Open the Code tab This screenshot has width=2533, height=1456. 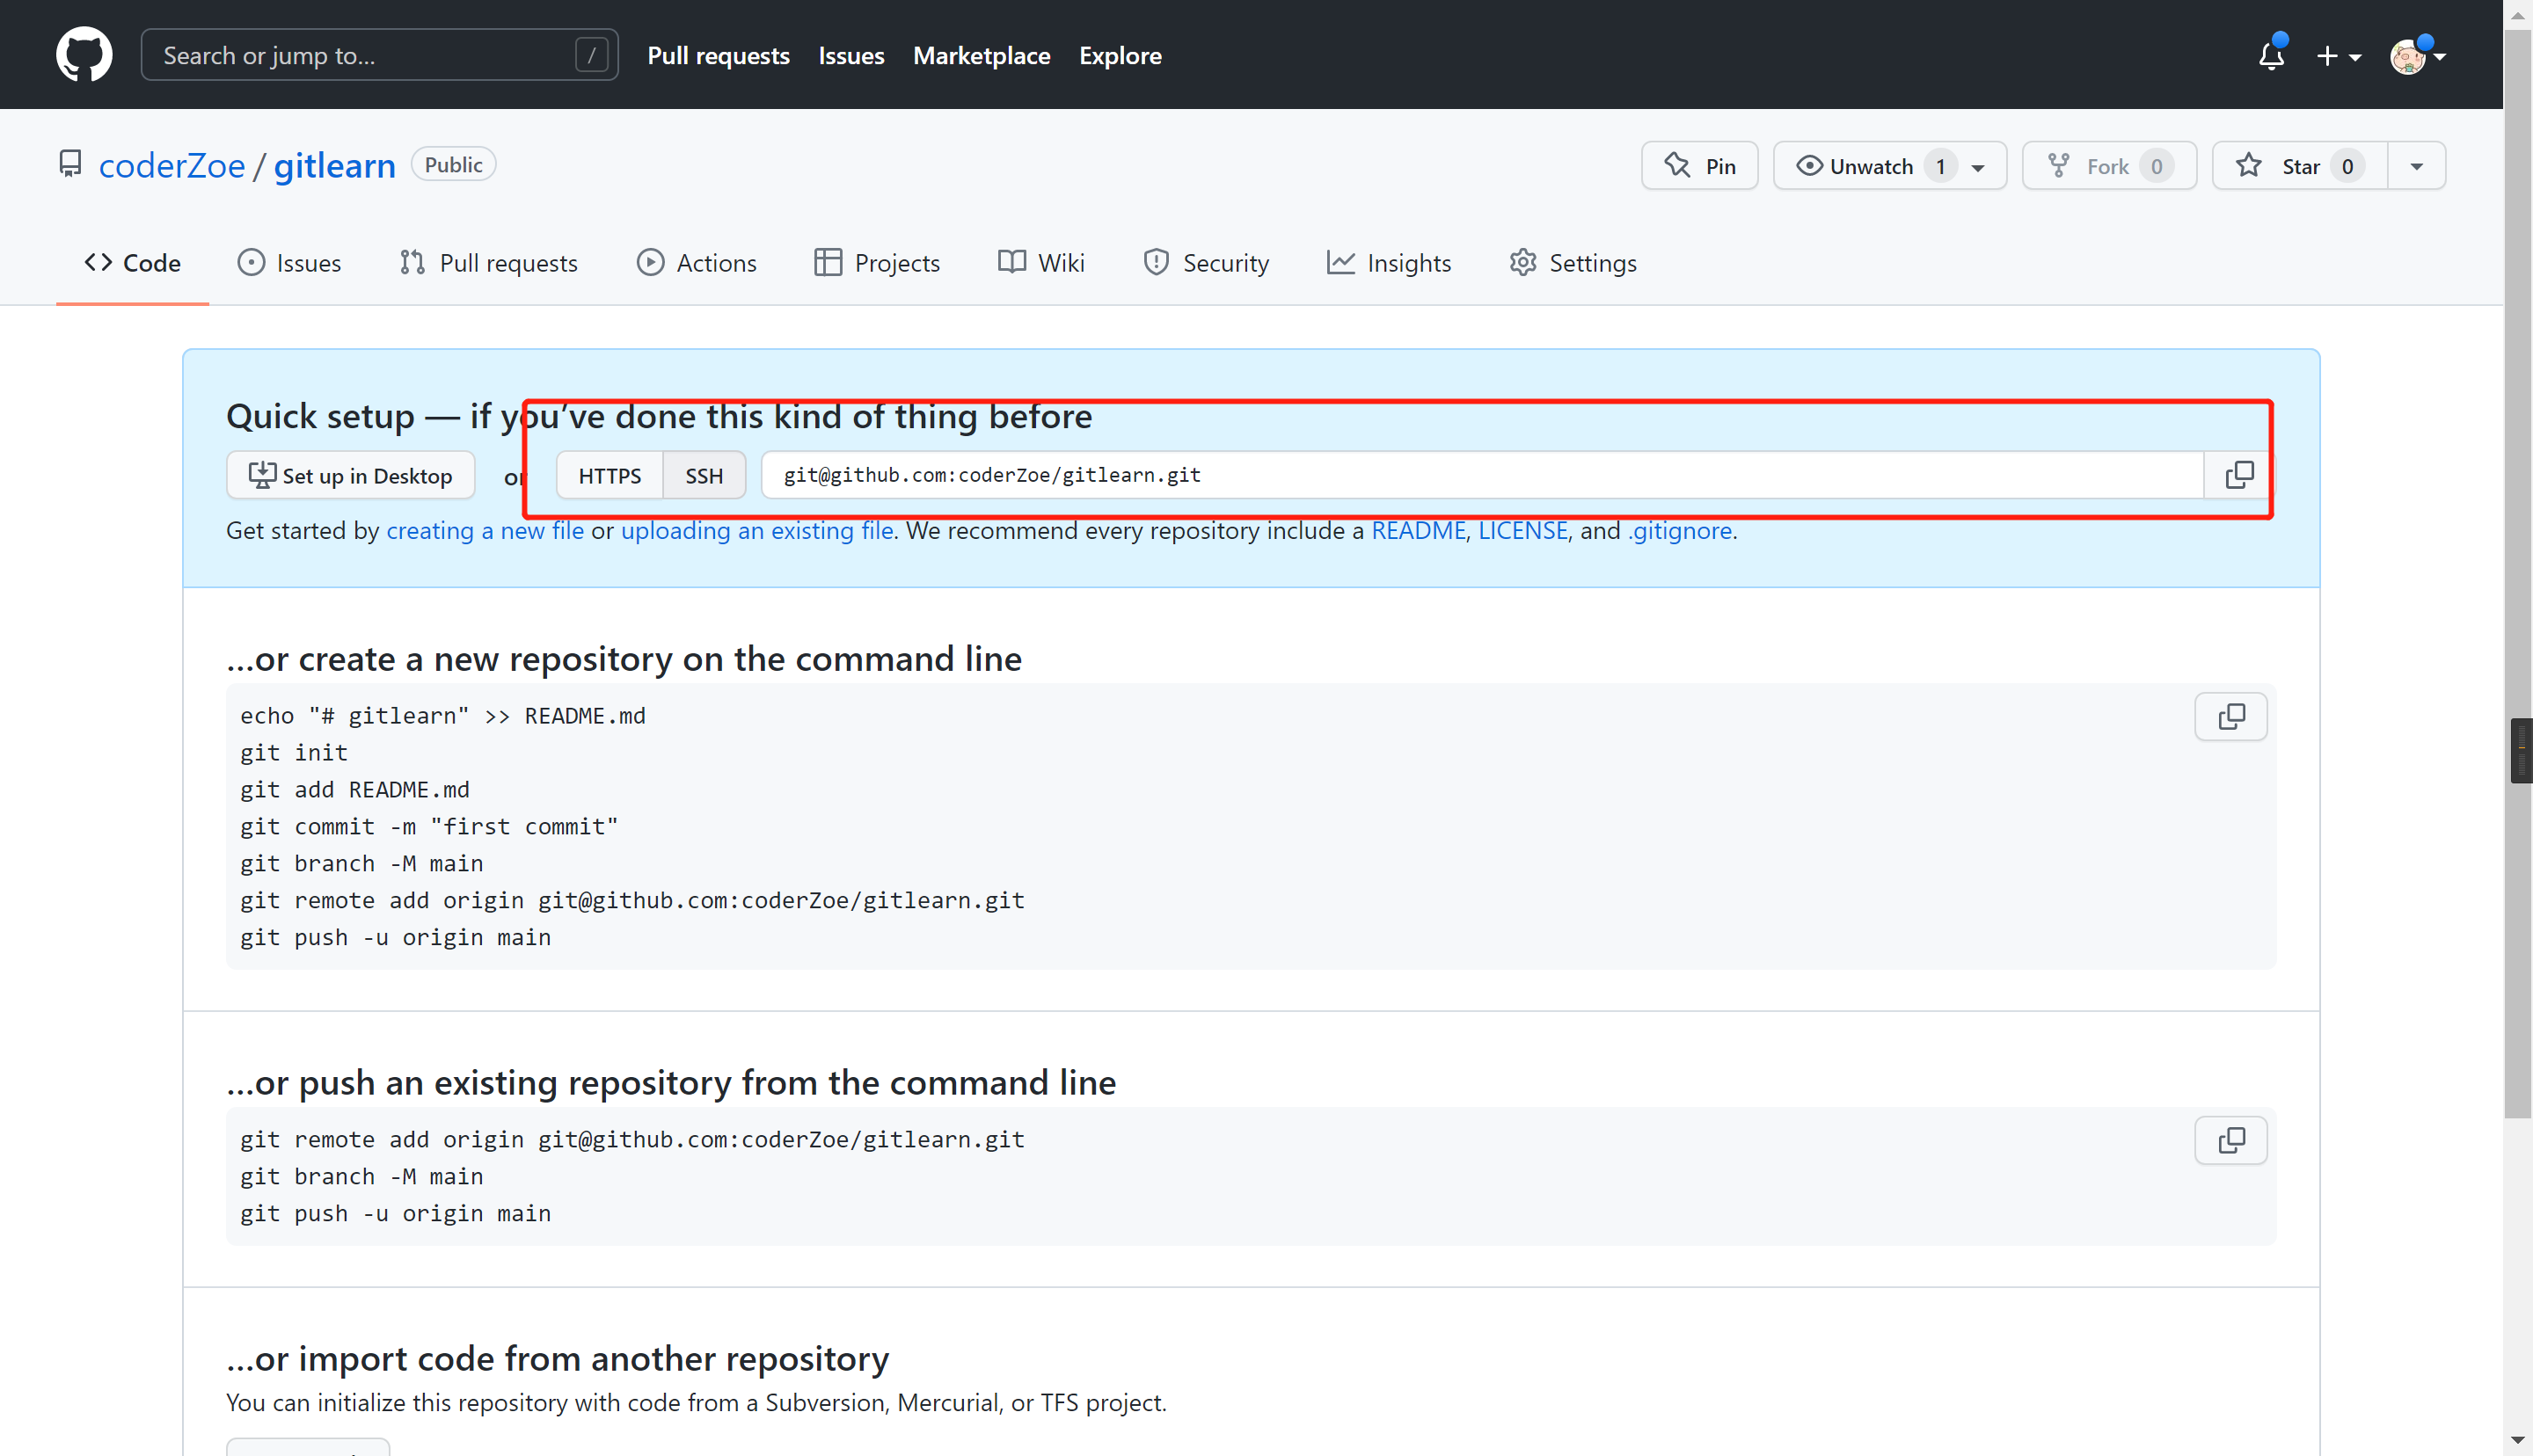click(132, 263)
